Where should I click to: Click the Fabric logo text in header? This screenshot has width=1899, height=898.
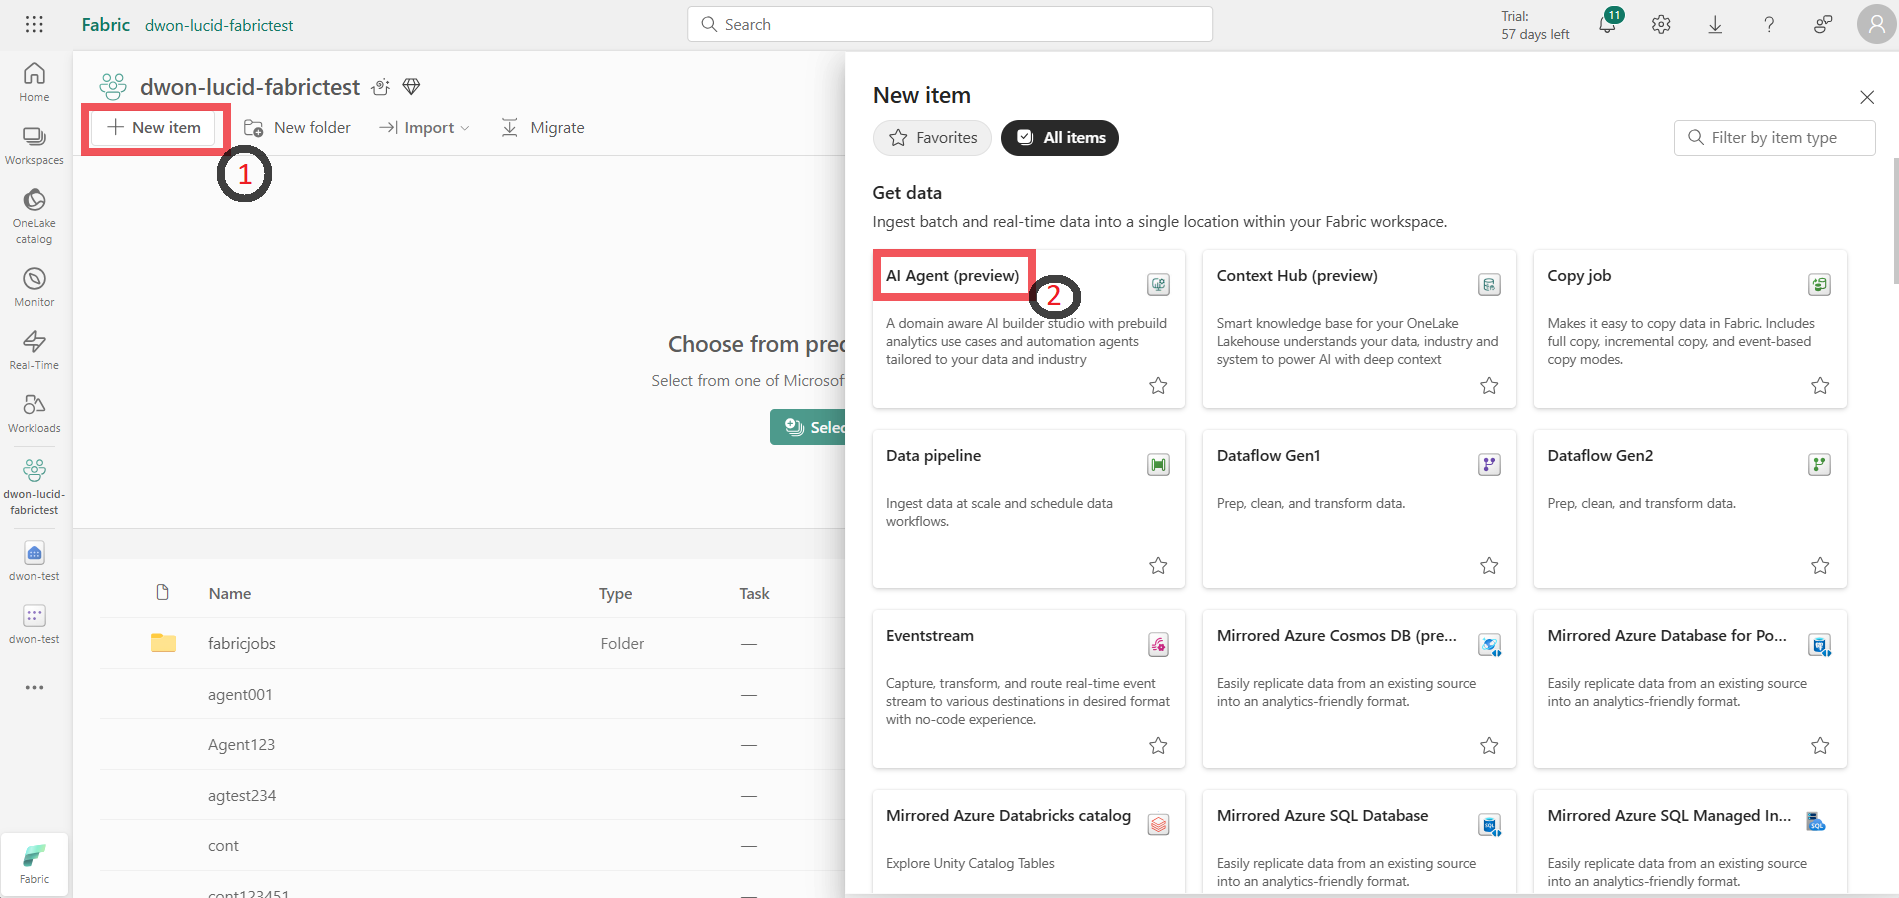(x=105, y=24)
